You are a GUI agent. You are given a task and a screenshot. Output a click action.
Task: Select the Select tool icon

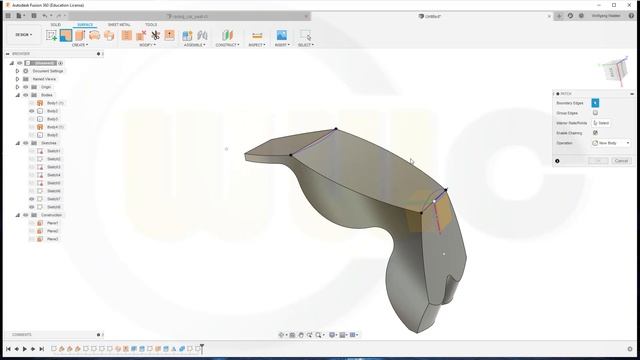click(x=305, y=36)
